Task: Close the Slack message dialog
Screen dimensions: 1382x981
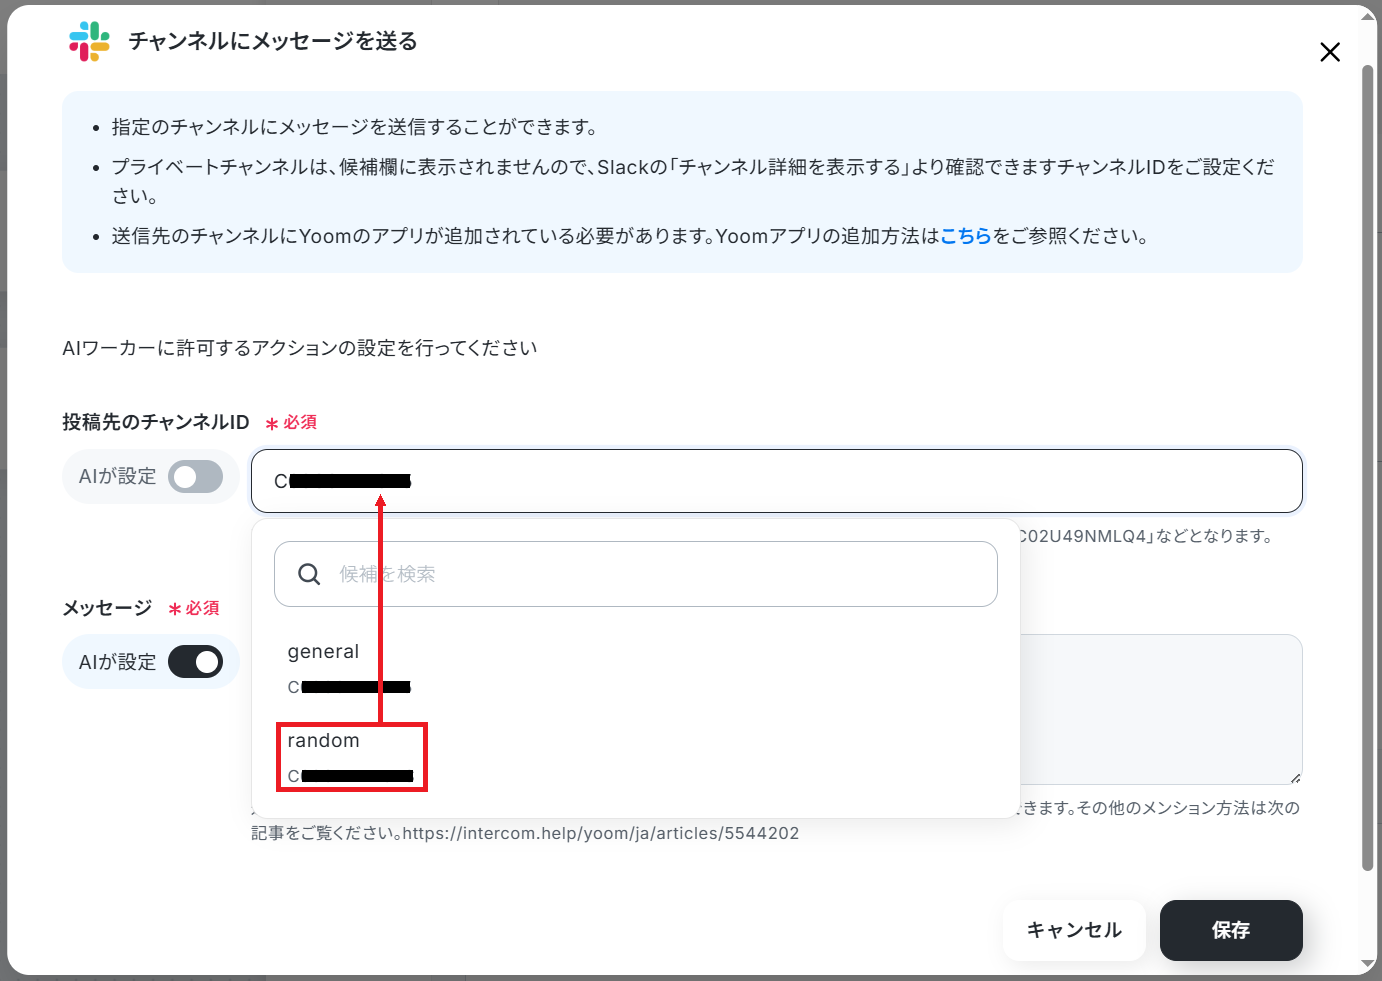Action: (1329, 52)
